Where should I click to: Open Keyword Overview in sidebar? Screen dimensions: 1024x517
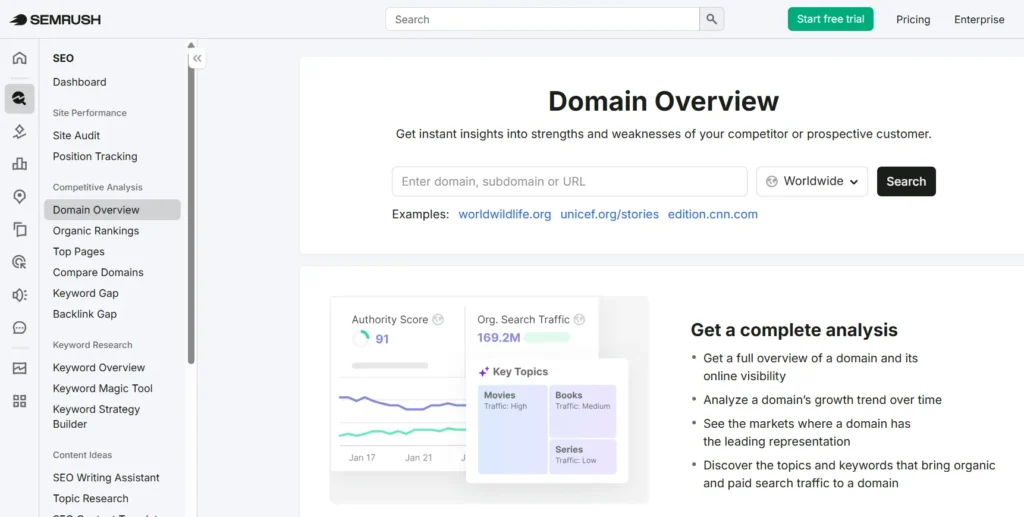(x=99, y=368)
